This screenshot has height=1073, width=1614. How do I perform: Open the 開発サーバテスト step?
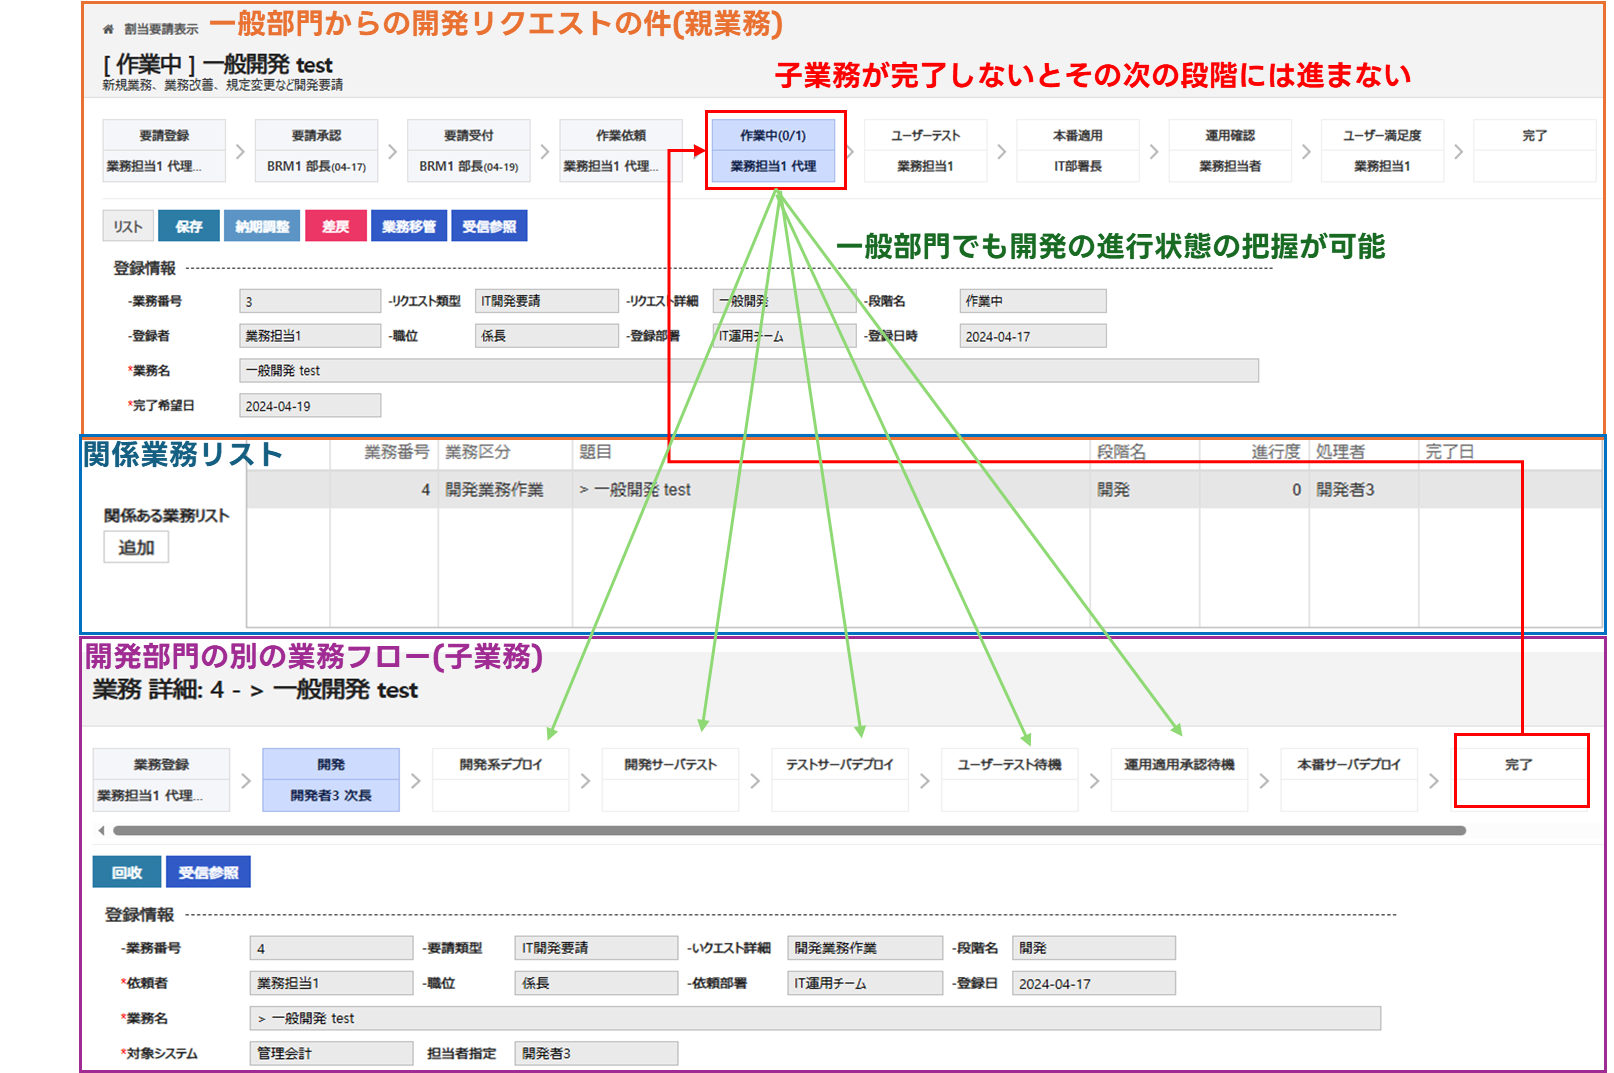tap(670, 779)
